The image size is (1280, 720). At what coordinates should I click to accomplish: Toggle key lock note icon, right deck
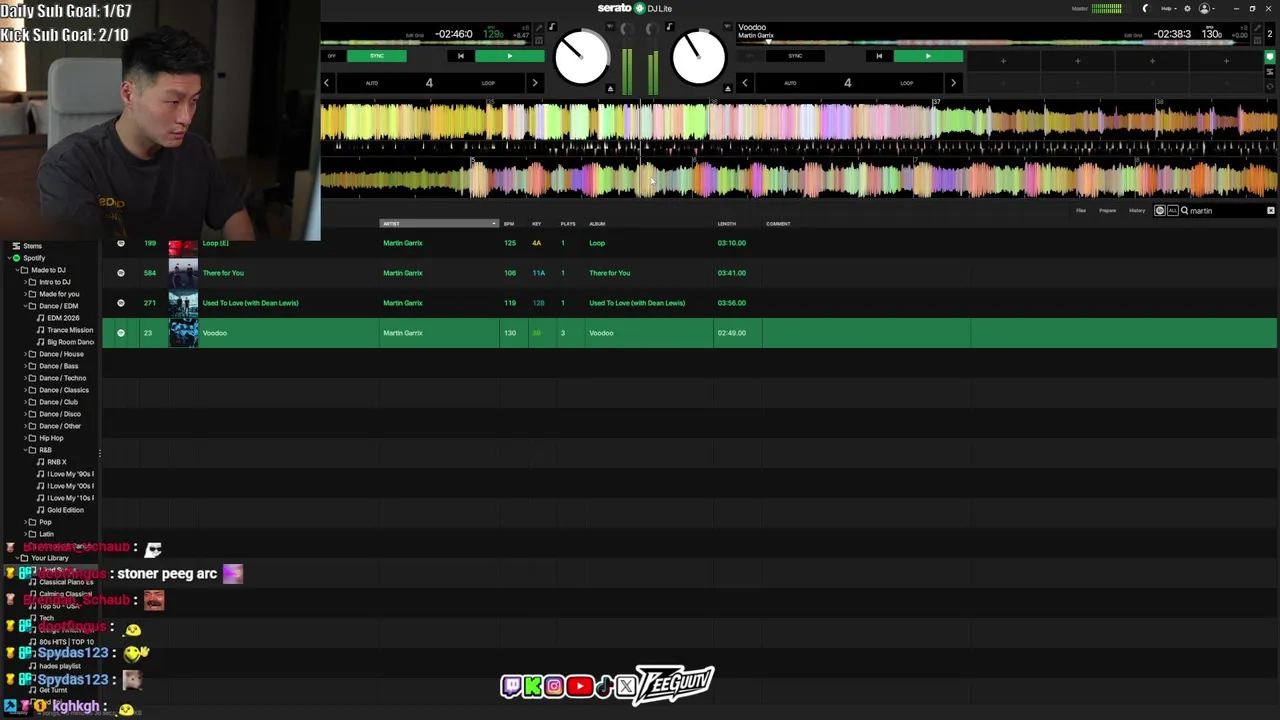669,26
